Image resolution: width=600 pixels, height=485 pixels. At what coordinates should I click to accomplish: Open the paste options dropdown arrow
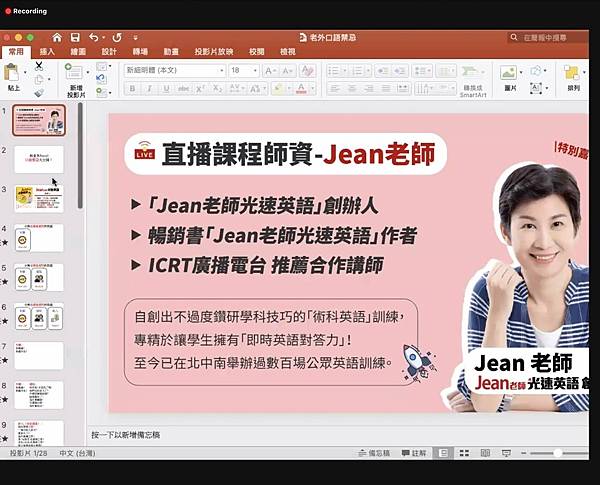point(25,72)
